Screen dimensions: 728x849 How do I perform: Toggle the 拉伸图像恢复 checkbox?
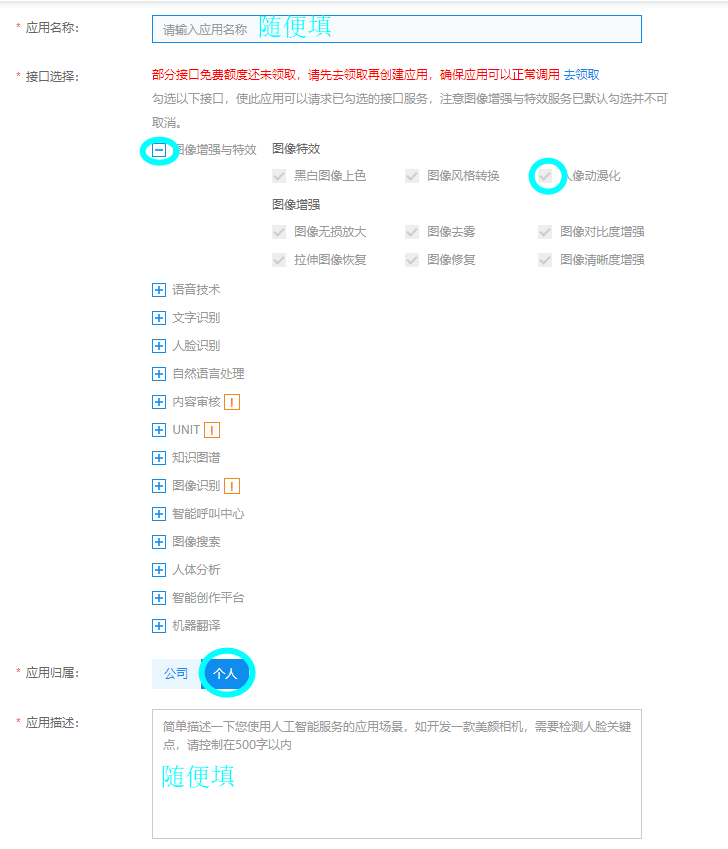tap(279, 260)
